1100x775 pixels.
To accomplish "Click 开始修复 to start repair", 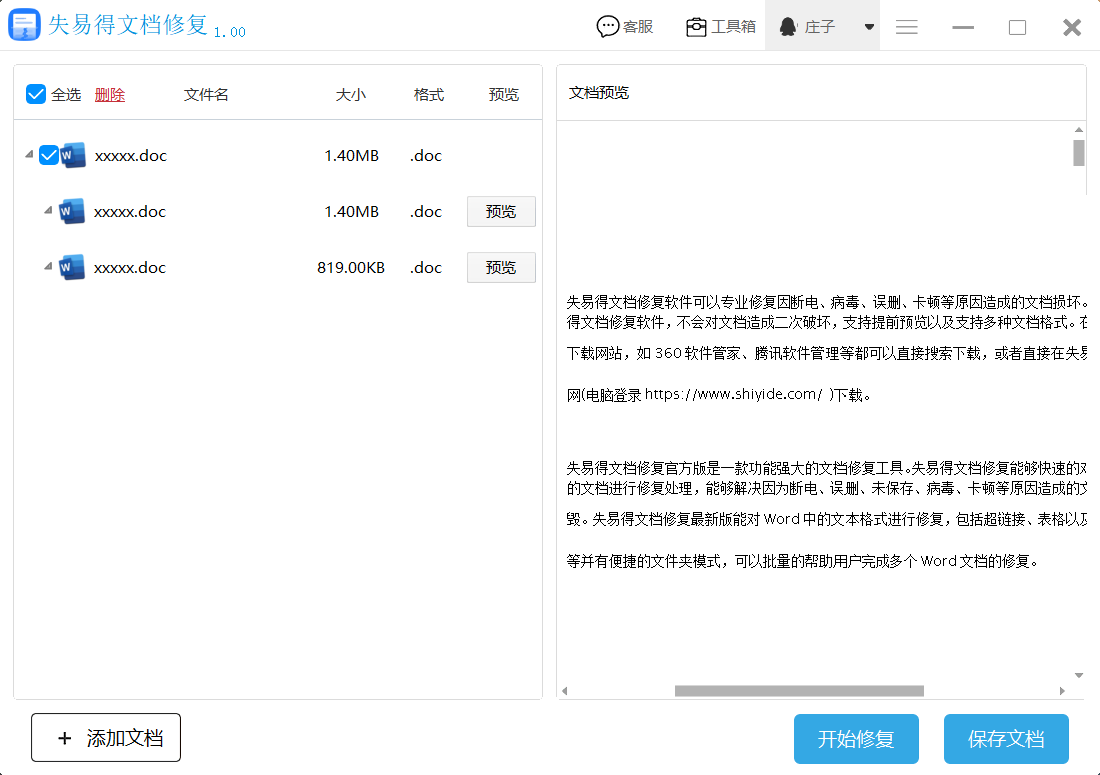I will point(856,739).
